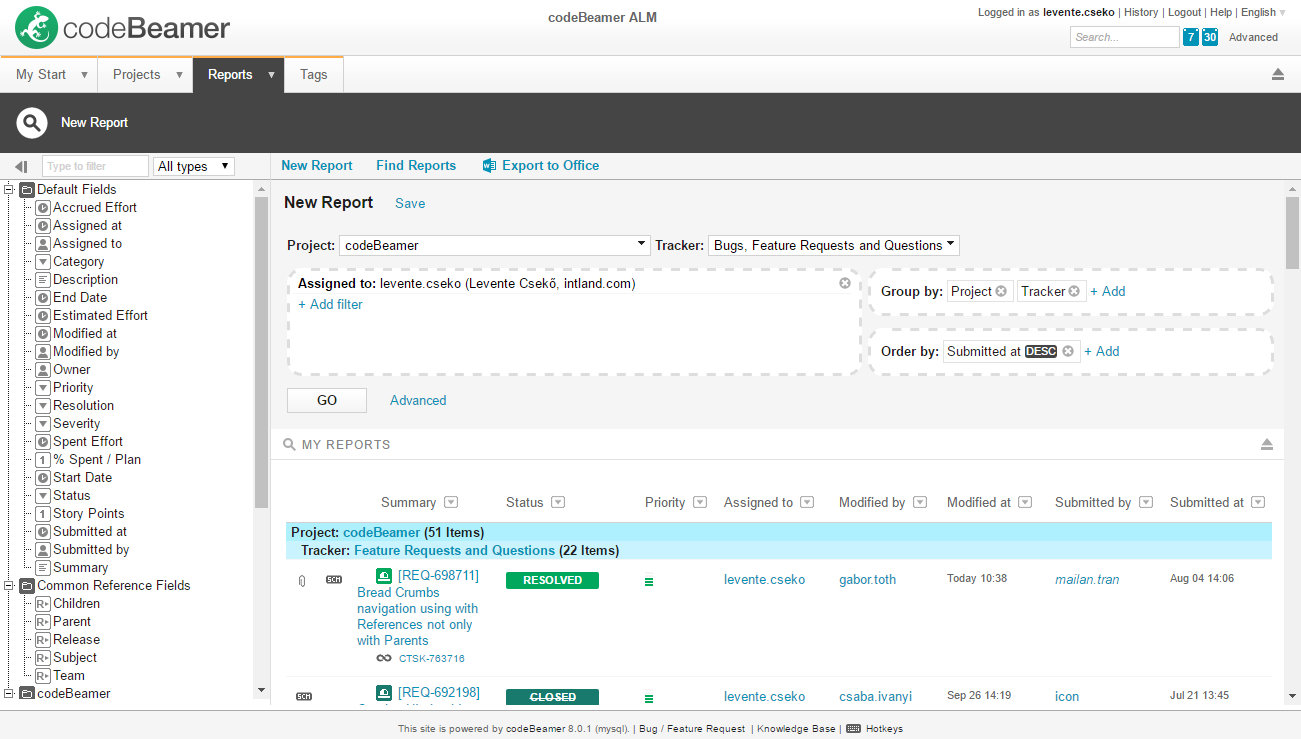
Task: Click the Story Points number icon
Action: pos(43,514)
